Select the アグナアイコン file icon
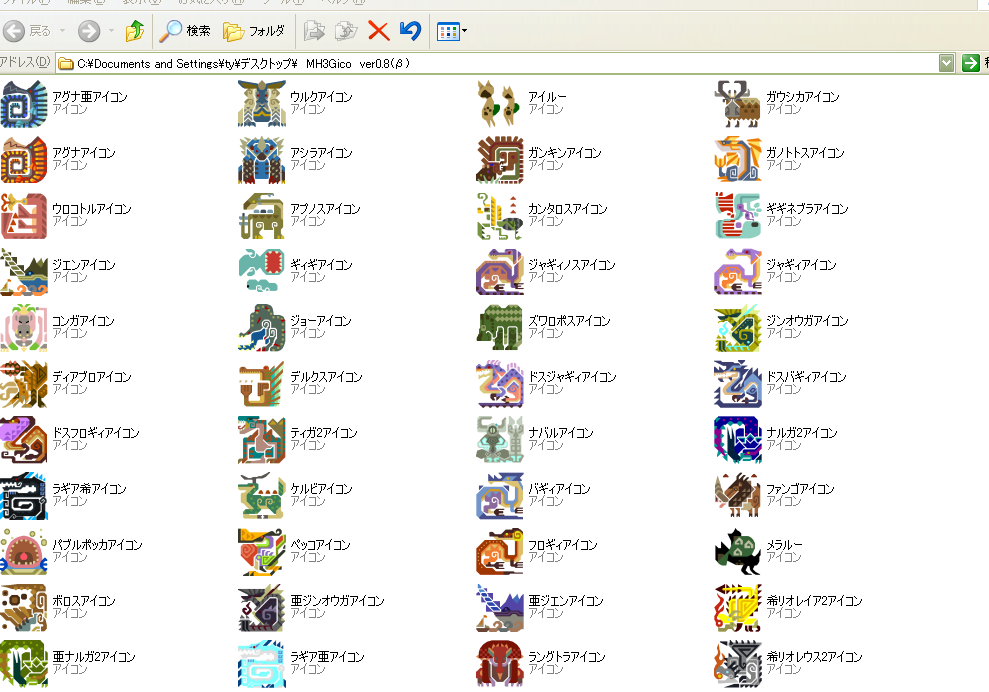This screenshot has height=692, width=989. tap(24, 160)
